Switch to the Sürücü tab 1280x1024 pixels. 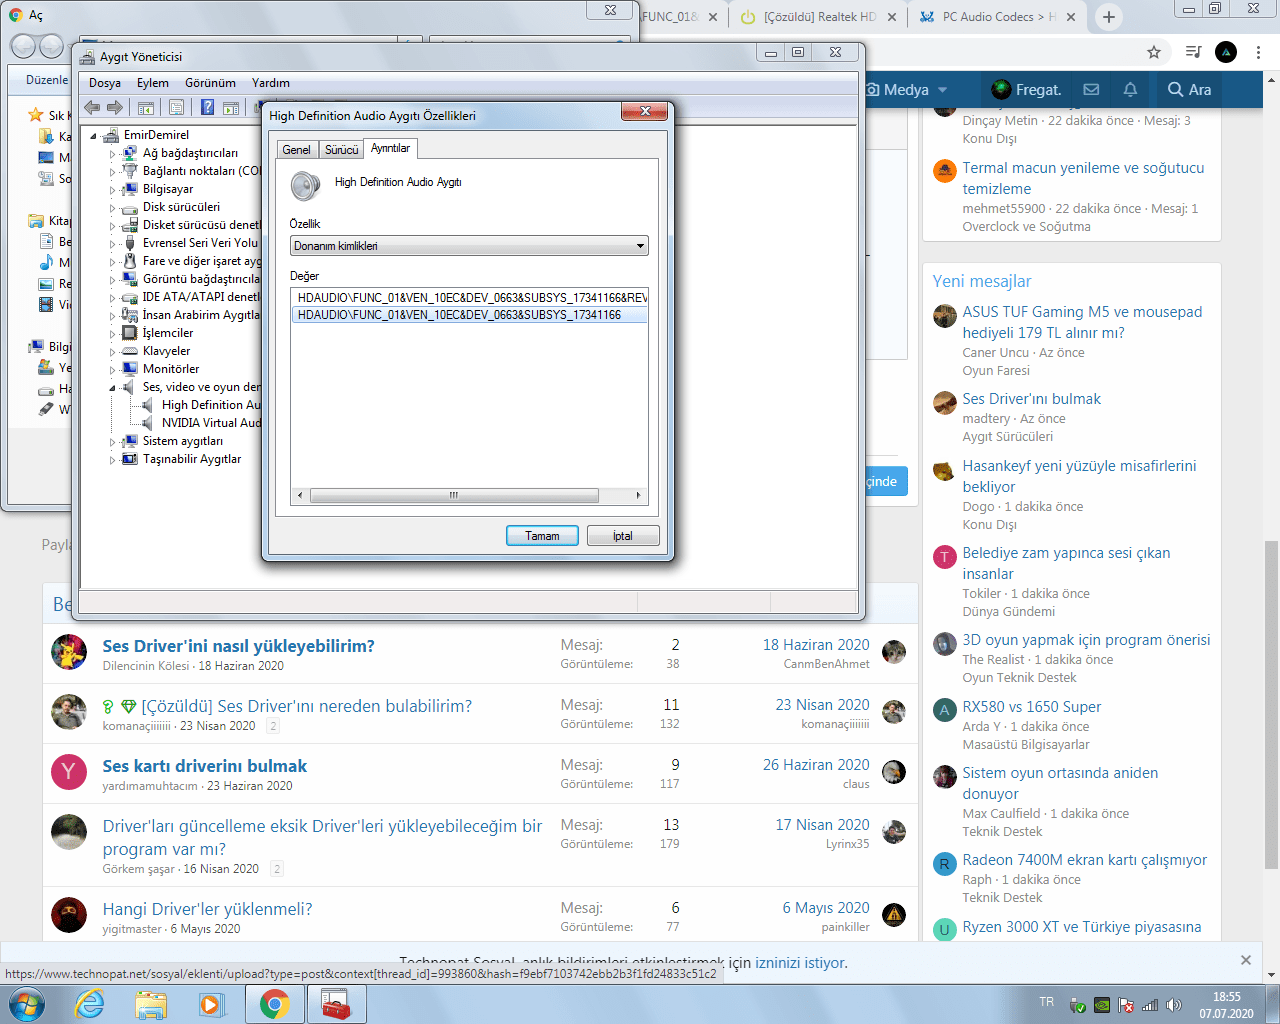click(341, 149)
